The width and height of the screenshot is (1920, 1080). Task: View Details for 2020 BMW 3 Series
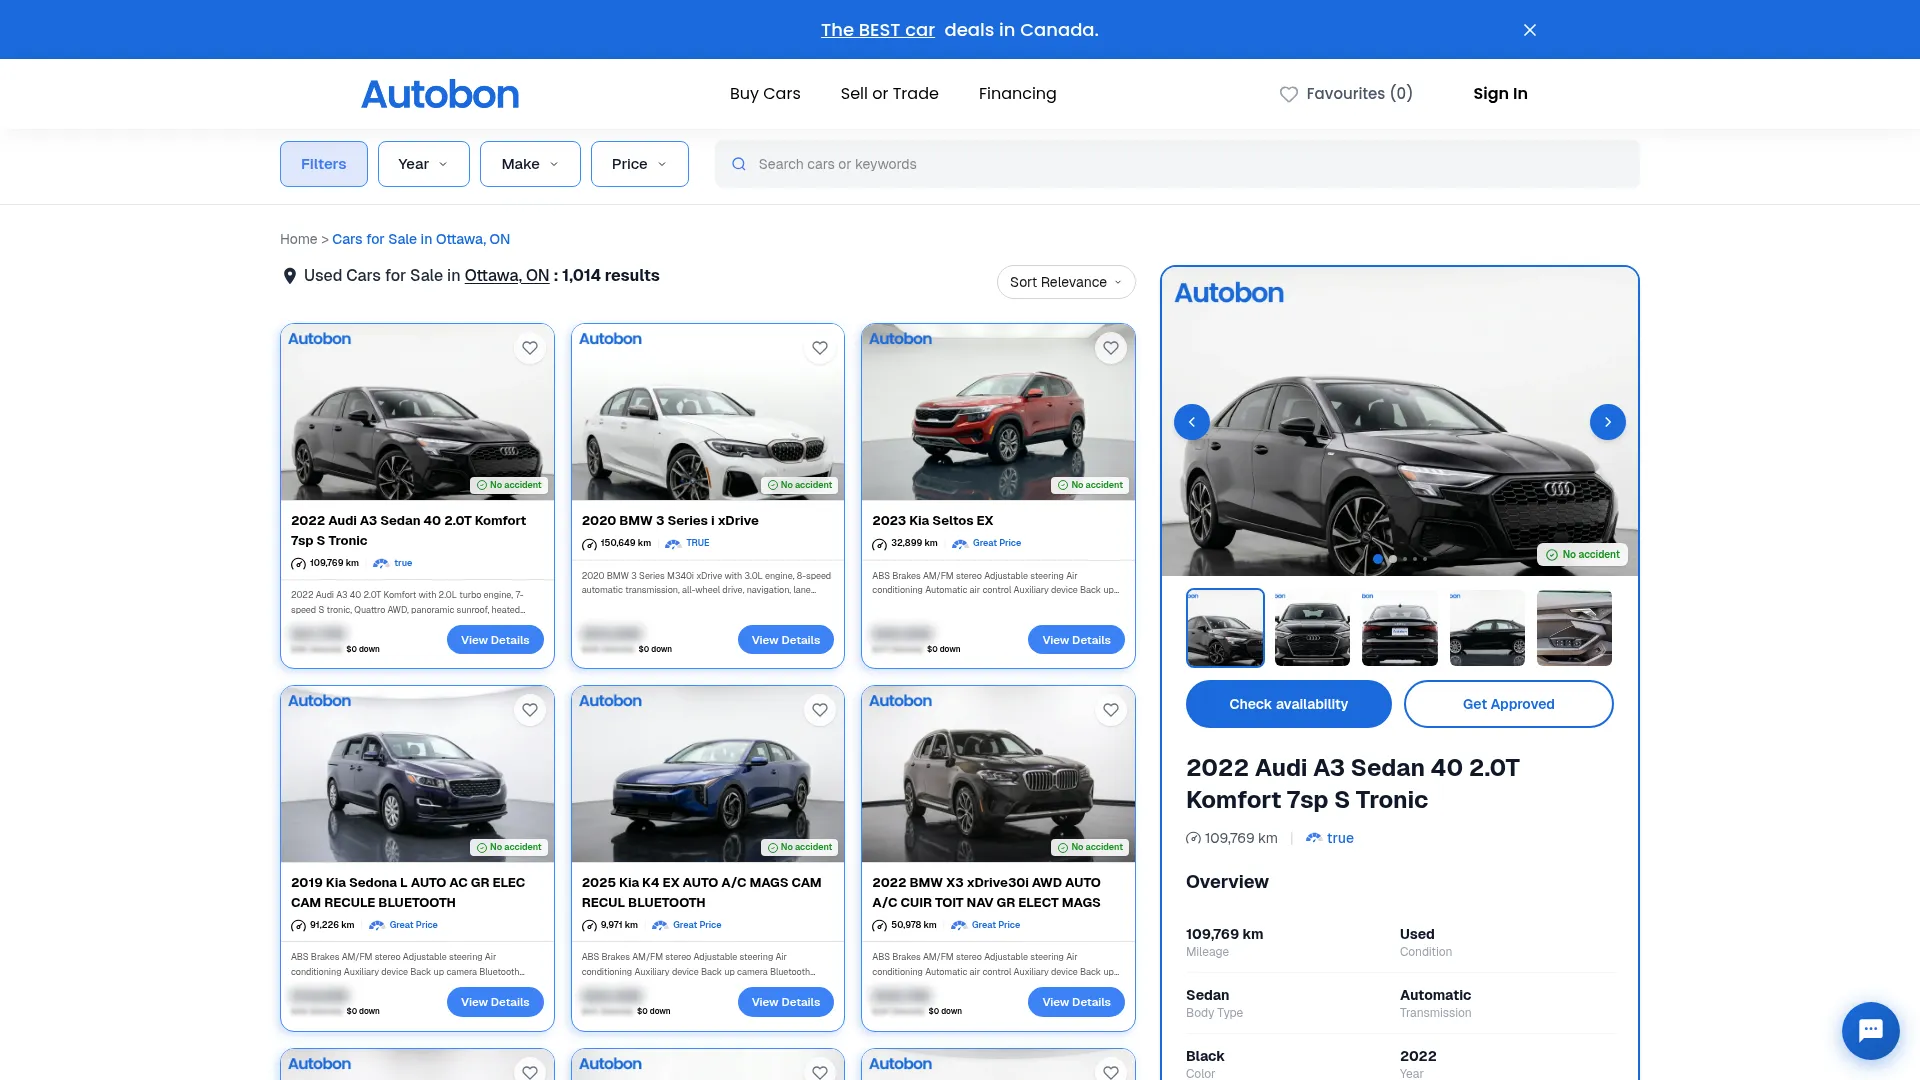(786, 640)
